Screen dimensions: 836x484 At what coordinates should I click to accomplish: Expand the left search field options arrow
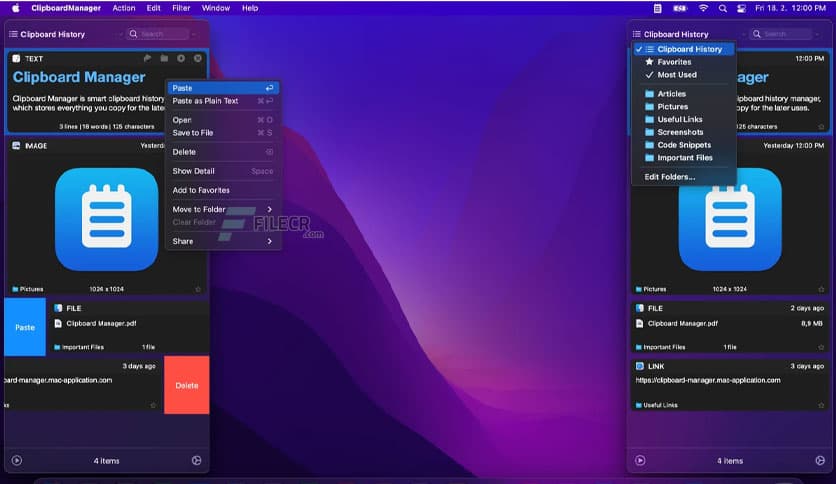[x=194, y=34]
